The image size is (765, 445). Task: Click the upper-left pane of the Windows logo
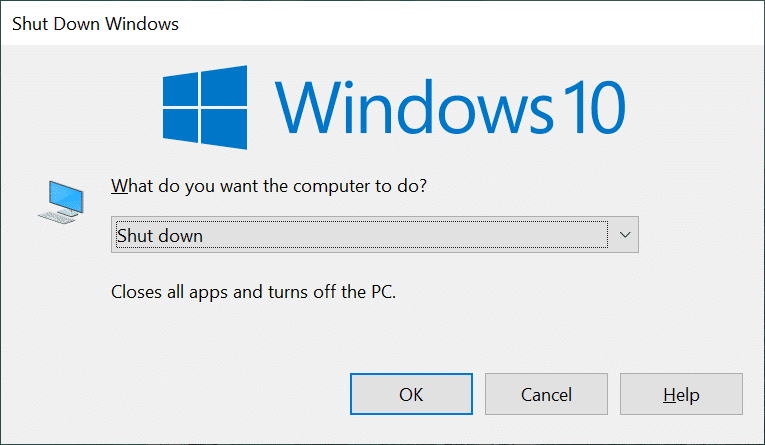(x=181, y=89)
